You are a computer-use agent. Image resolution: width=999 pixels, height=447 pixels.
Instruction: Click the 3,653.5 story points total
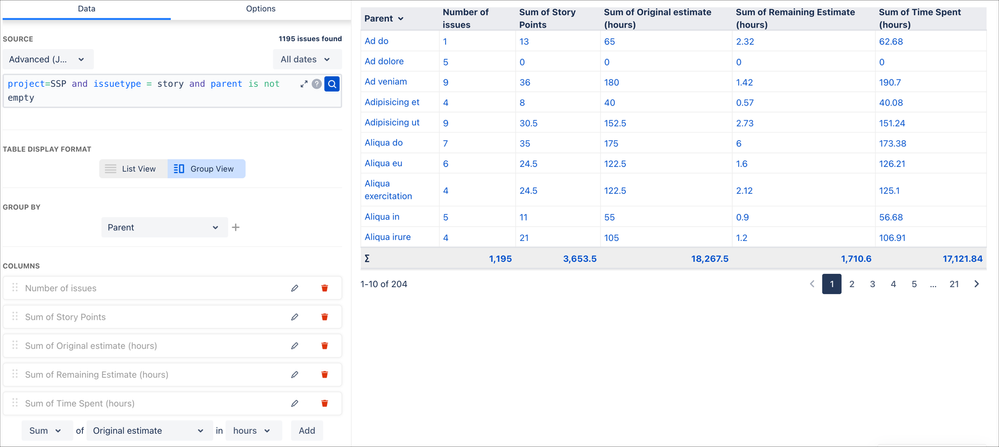pyautogui.click(x=580, y=259)
